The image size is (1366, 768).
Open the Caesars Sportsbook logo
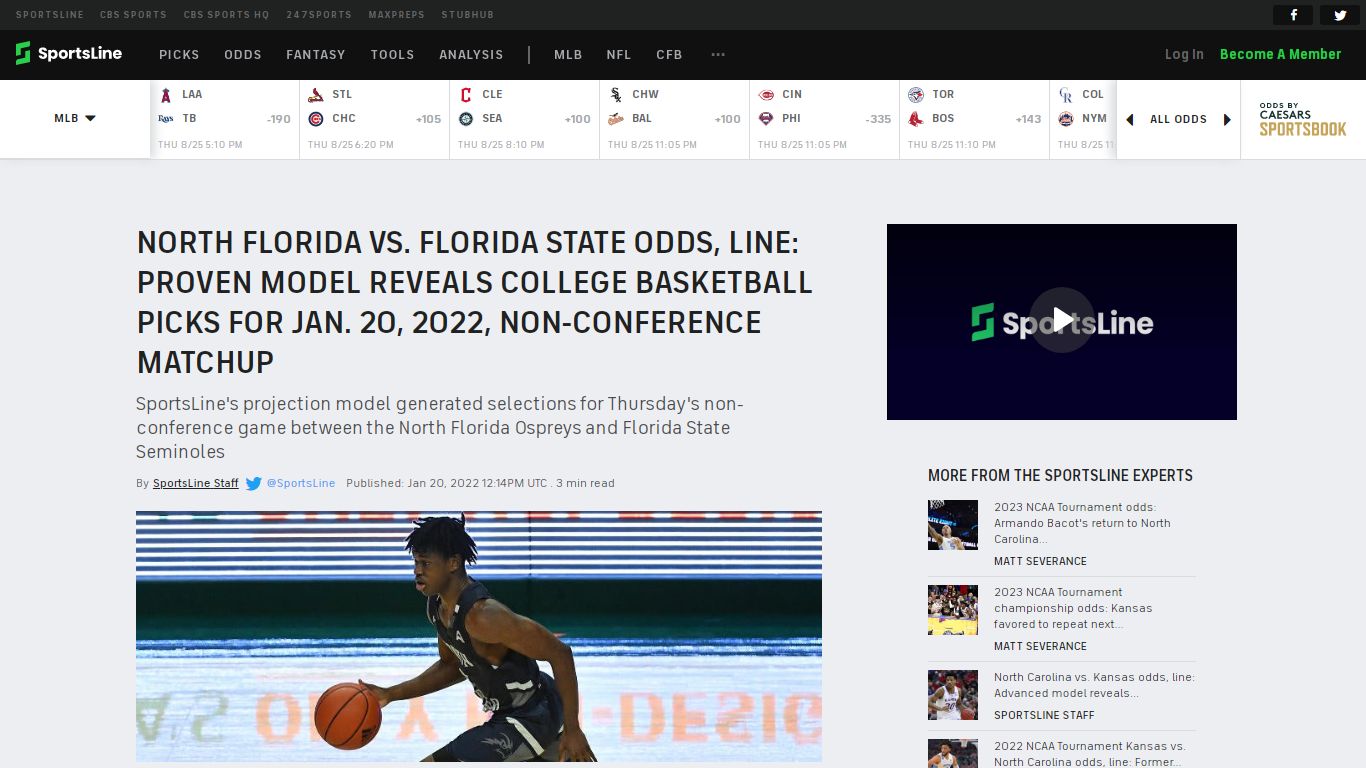point(1303,119)
